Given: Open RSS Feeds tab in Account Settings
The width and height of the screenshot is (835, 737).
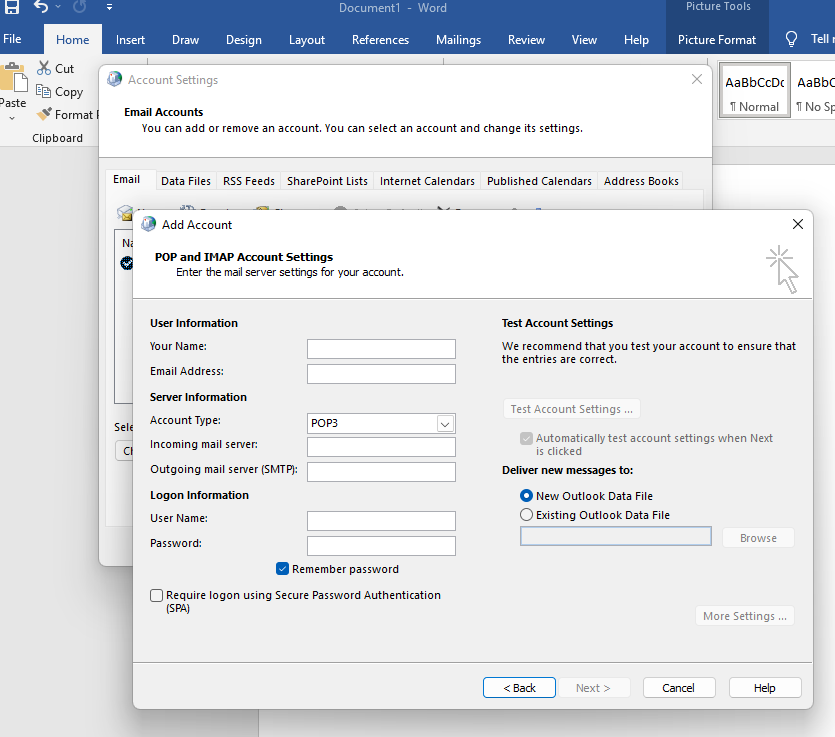Looking at the screenshot, I should point(249,181).
